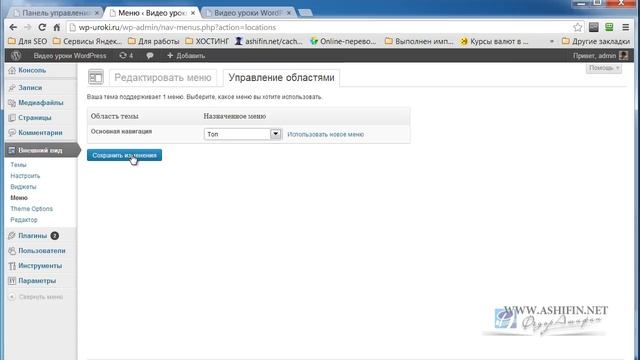Click the Назначенное меню column header
The image size is (640, 360).
point(235,116)
